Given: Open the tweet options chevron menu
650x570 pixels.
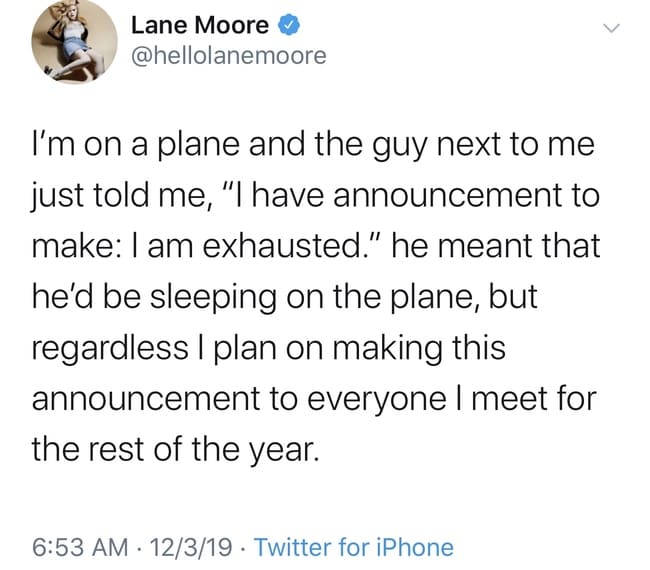Looking at the screenshot, I should click(612, 28).
